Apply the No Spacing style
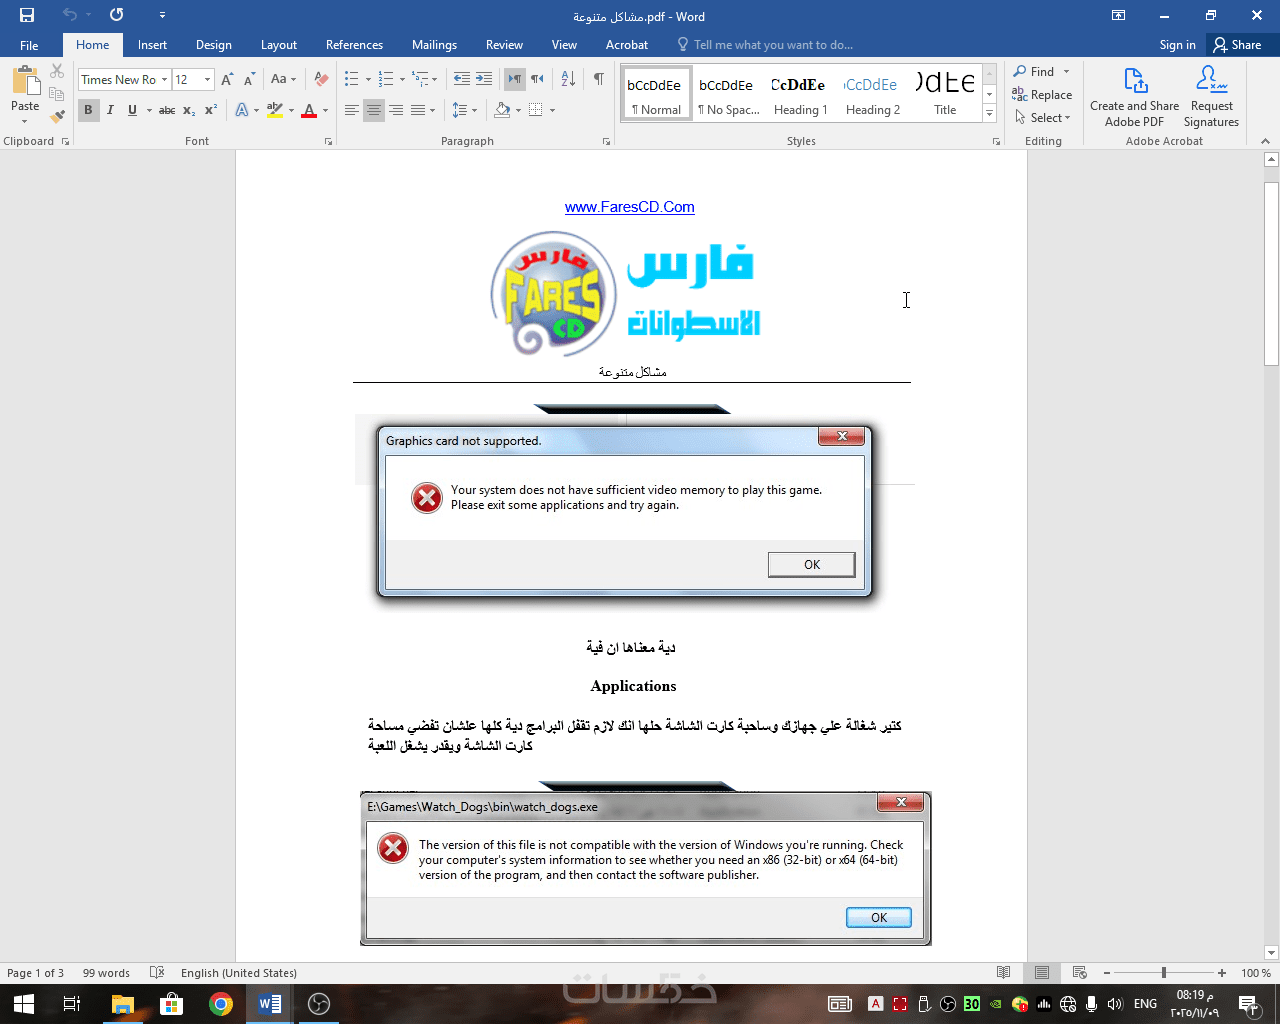This screenshot has width=1280, height=1024. click(728, 94)
